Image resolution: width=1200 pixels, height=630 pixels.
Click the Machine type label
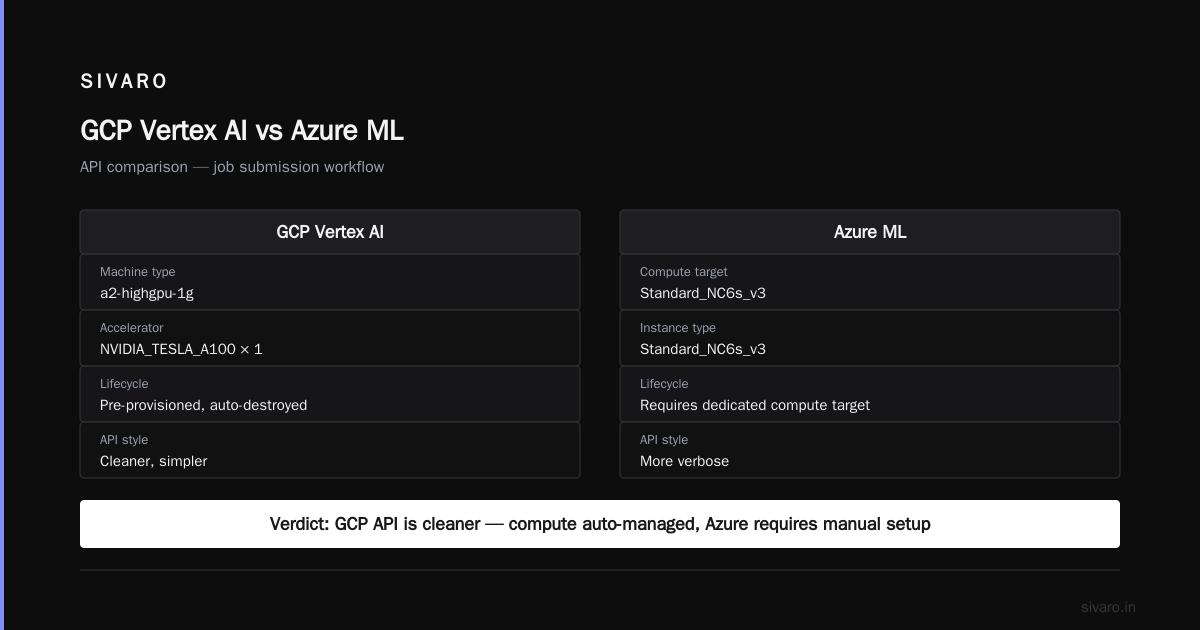click(x=137, y=272)
